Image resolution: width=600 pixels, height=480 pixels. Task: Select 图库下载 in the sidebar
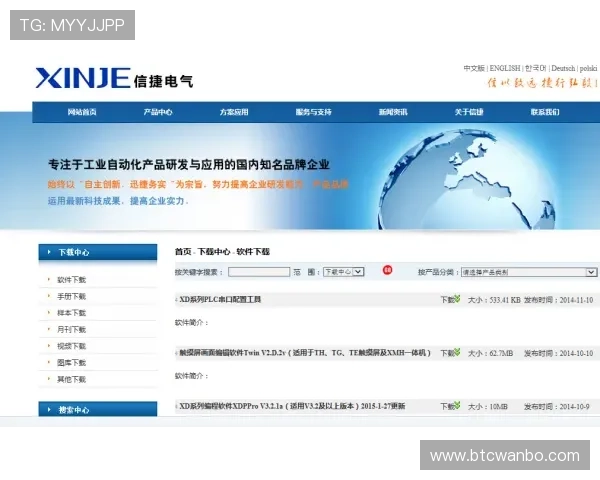[71, 362]
